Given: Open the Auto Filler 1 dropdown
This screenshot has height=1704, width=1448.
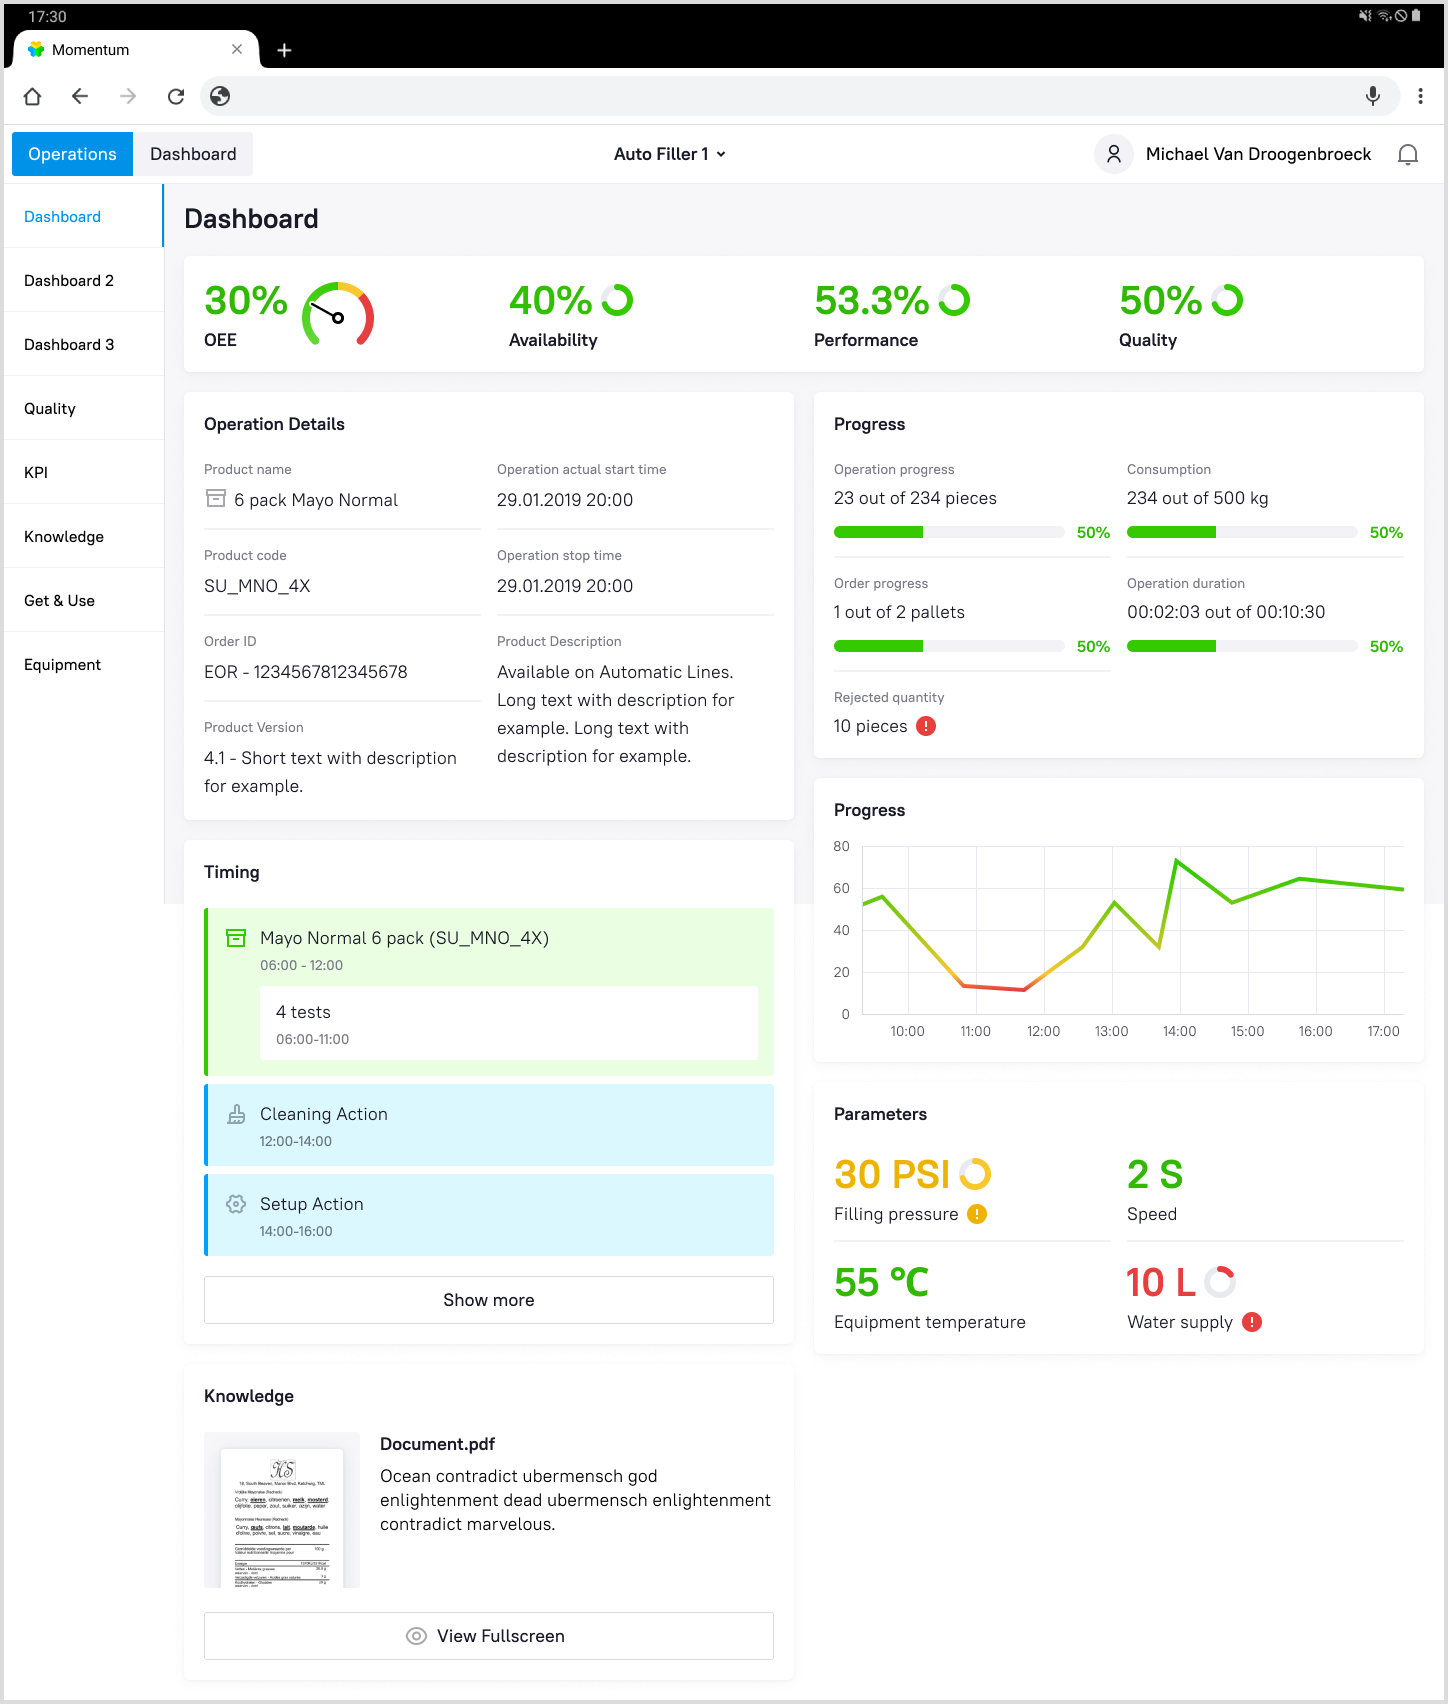Looking at the screenshot, I should pyautogui.click(x=670, y=154).
